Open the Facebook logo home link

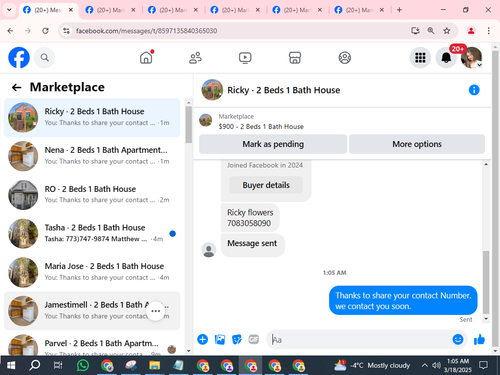tap(19, 57)
